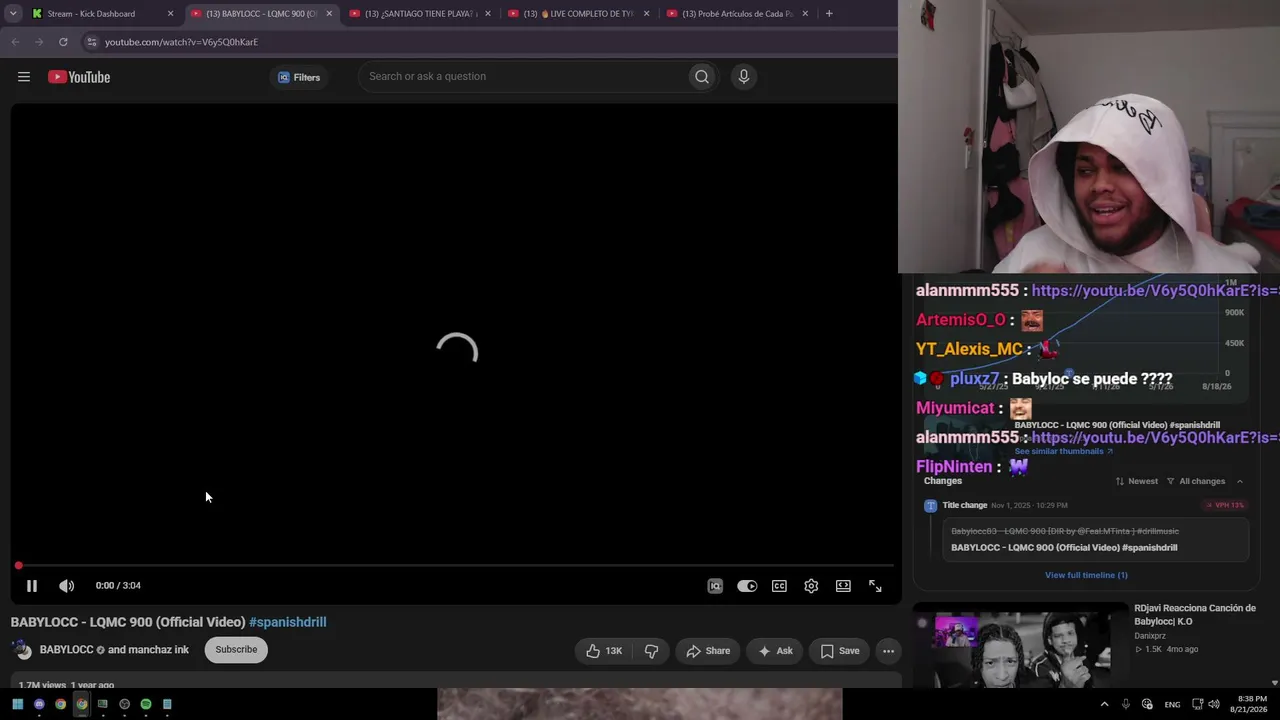
Task: Click the pluxz7 username in chat
Action: (974, 379)
